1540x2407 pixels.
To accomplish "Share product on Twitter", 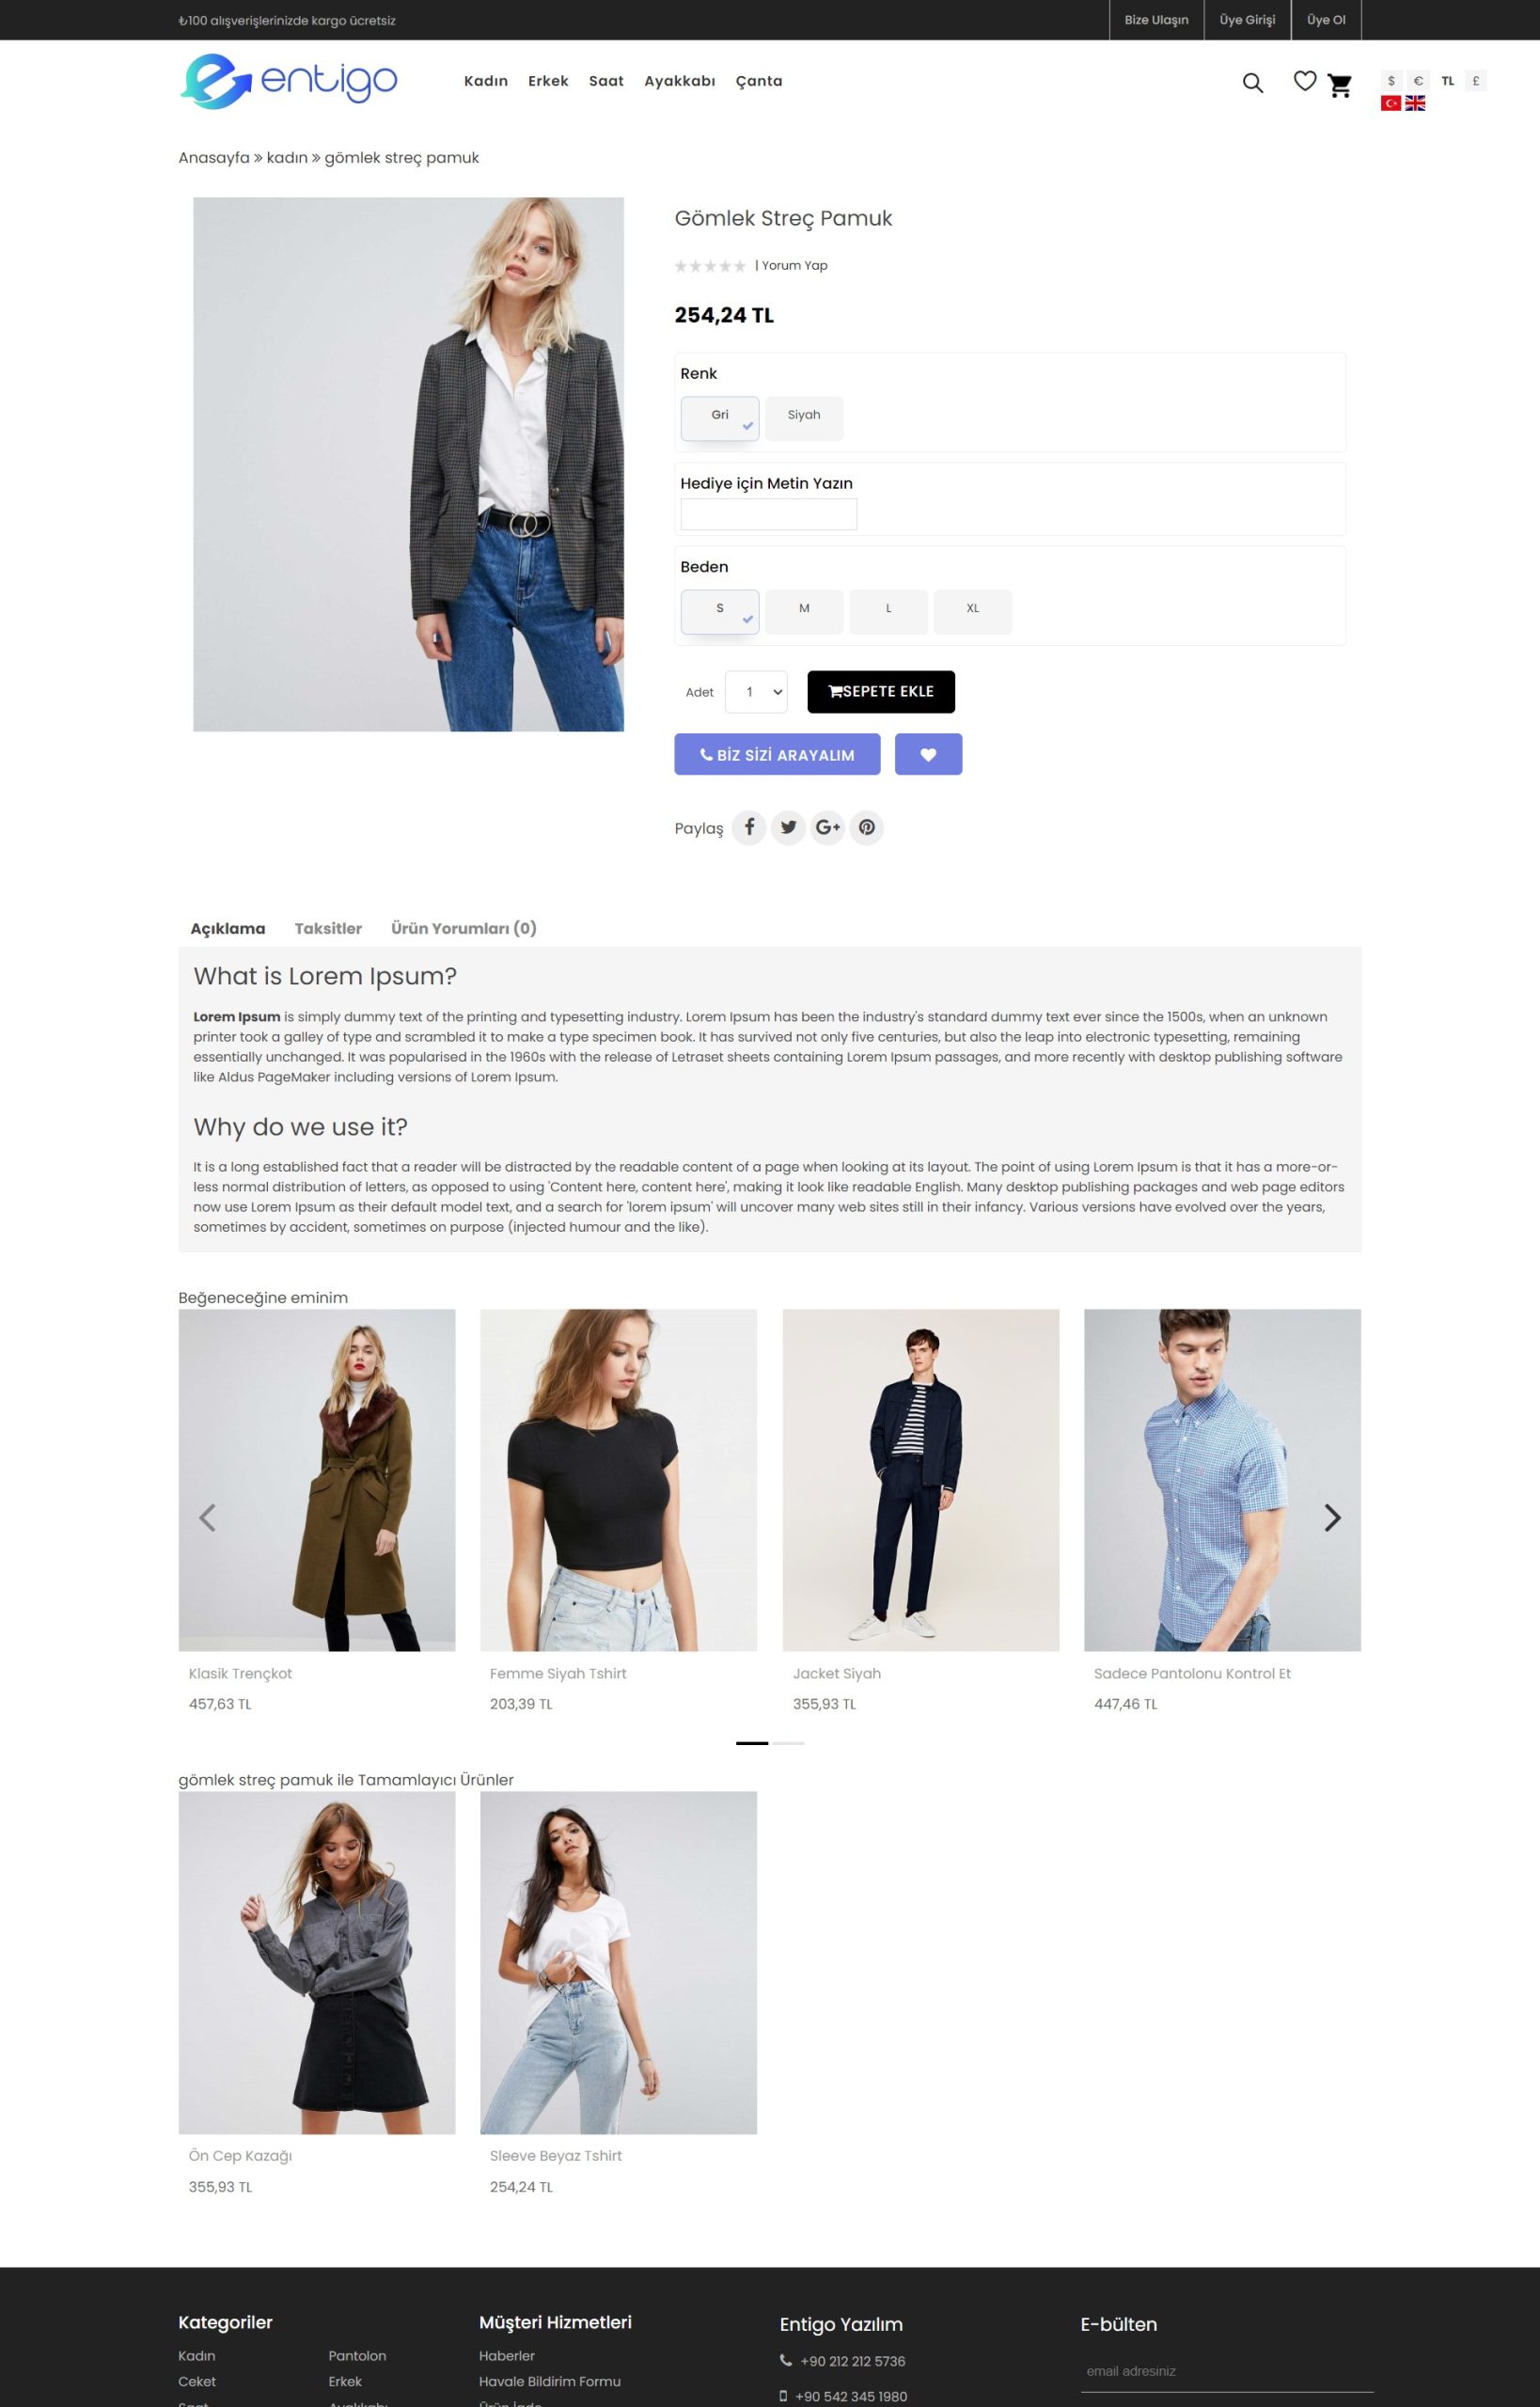I will click(x=788, y=827).
